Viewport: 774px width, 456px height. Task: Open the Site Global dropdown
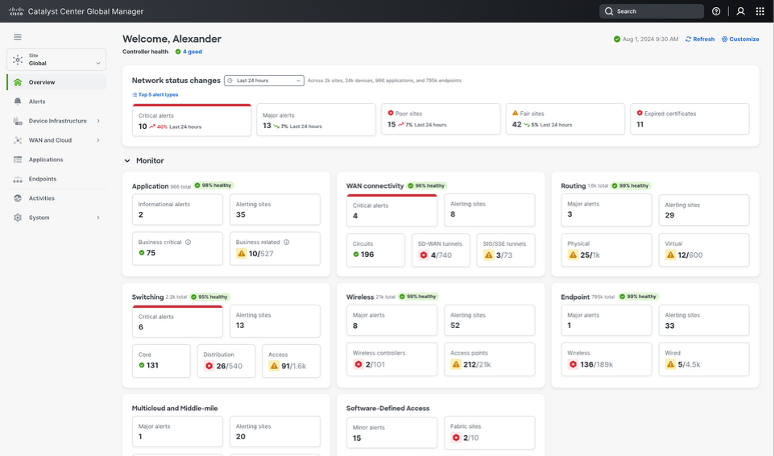pyautogui.click(x=56, y=60)
